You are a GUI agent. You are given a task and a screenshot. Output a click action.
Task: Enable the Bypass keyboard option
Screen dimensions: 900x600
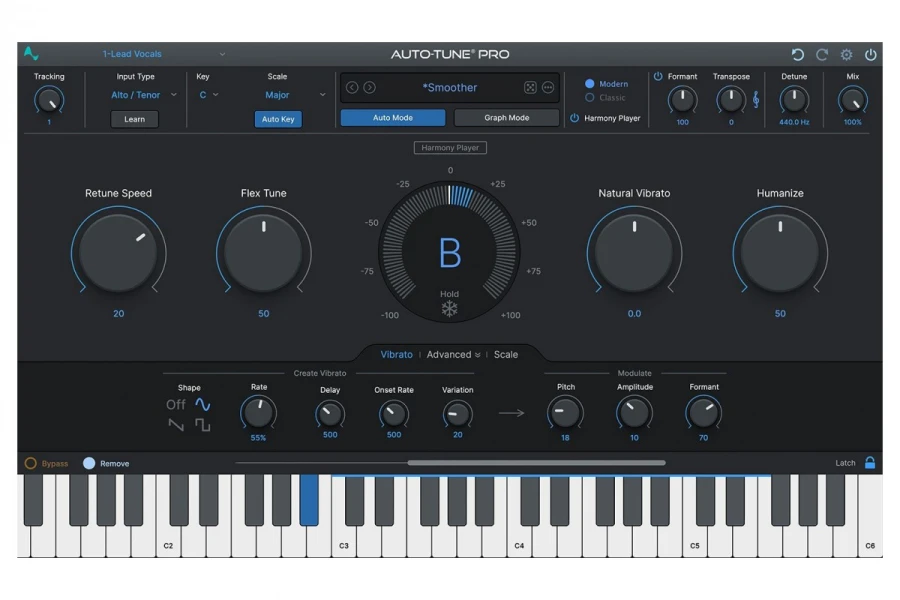pos(30,463)
